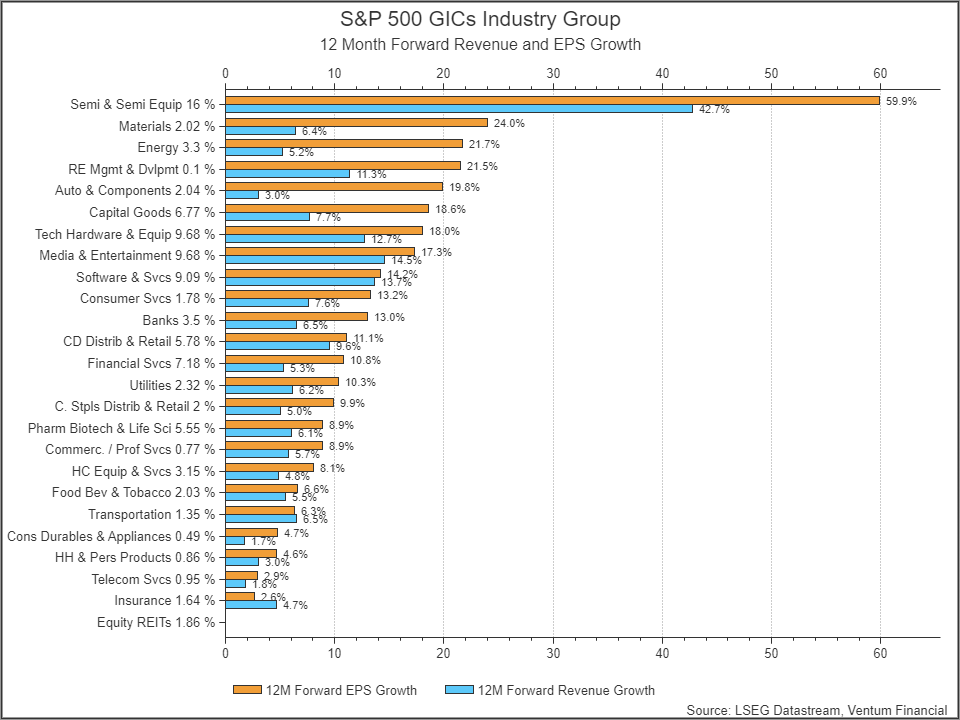Toggle the 12M Forward EPS Growth legend label

(342, 690)
